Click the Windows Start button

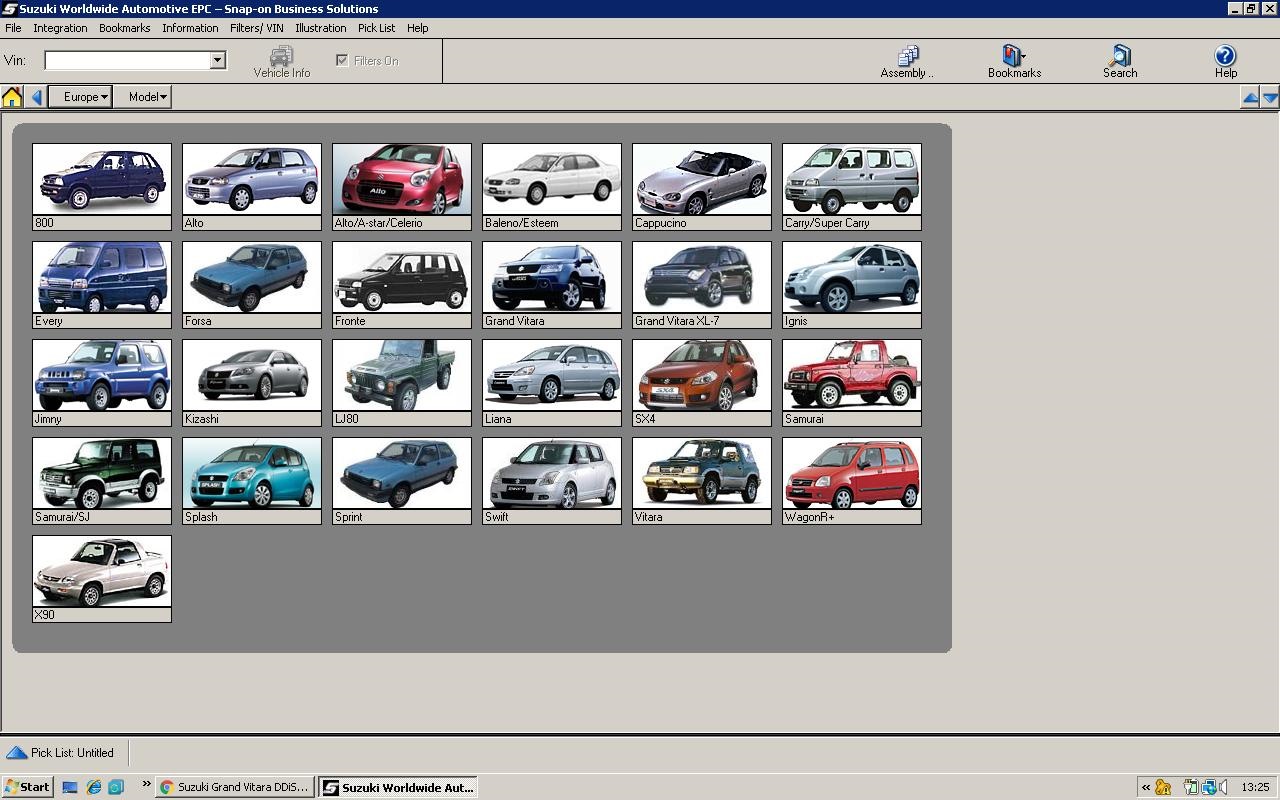[x=27, y=787]
